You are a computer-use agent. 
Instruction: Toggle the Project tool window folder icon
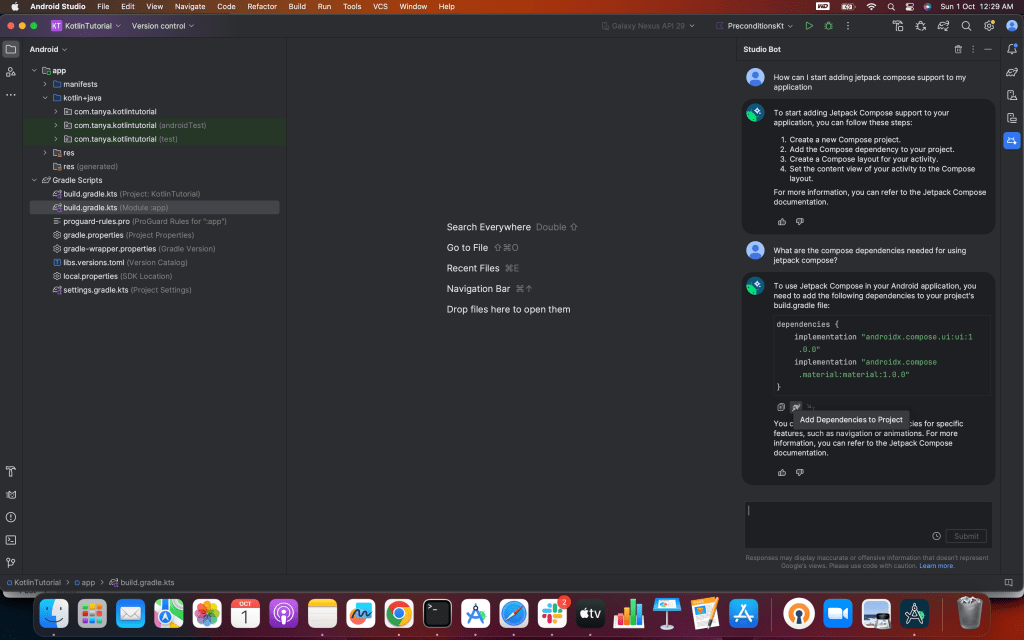11,49
